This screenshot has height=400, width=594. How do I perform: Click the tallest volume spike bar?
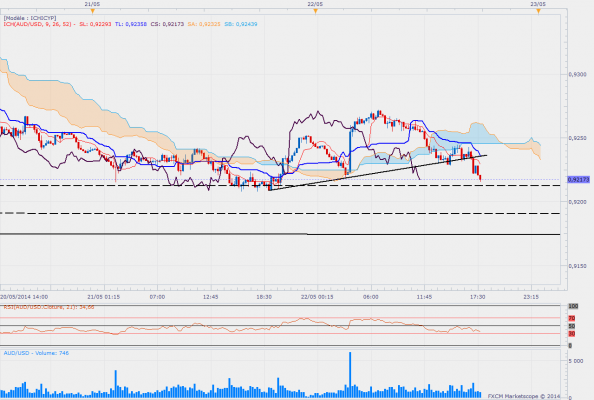(350, 375)
